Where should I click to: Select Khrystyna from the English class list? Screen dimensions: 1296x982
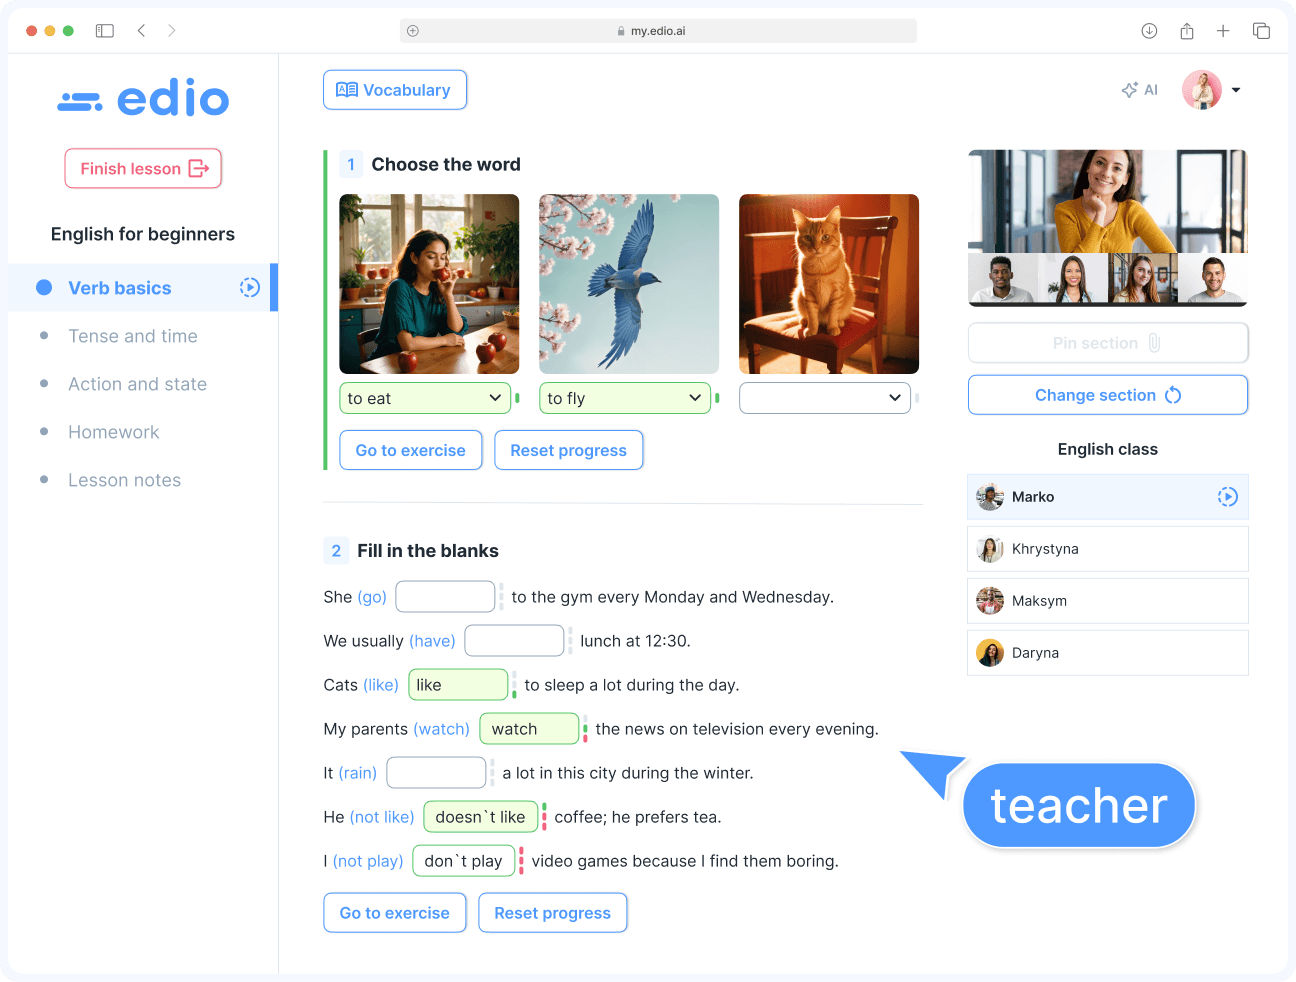tap(1107, 548)
